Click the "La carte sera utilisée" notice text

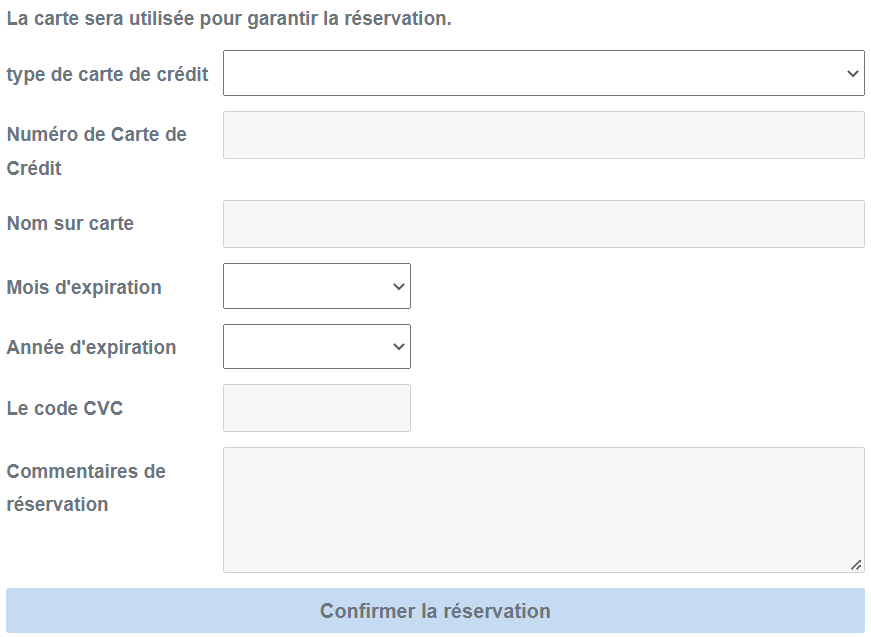pos(229,19)
